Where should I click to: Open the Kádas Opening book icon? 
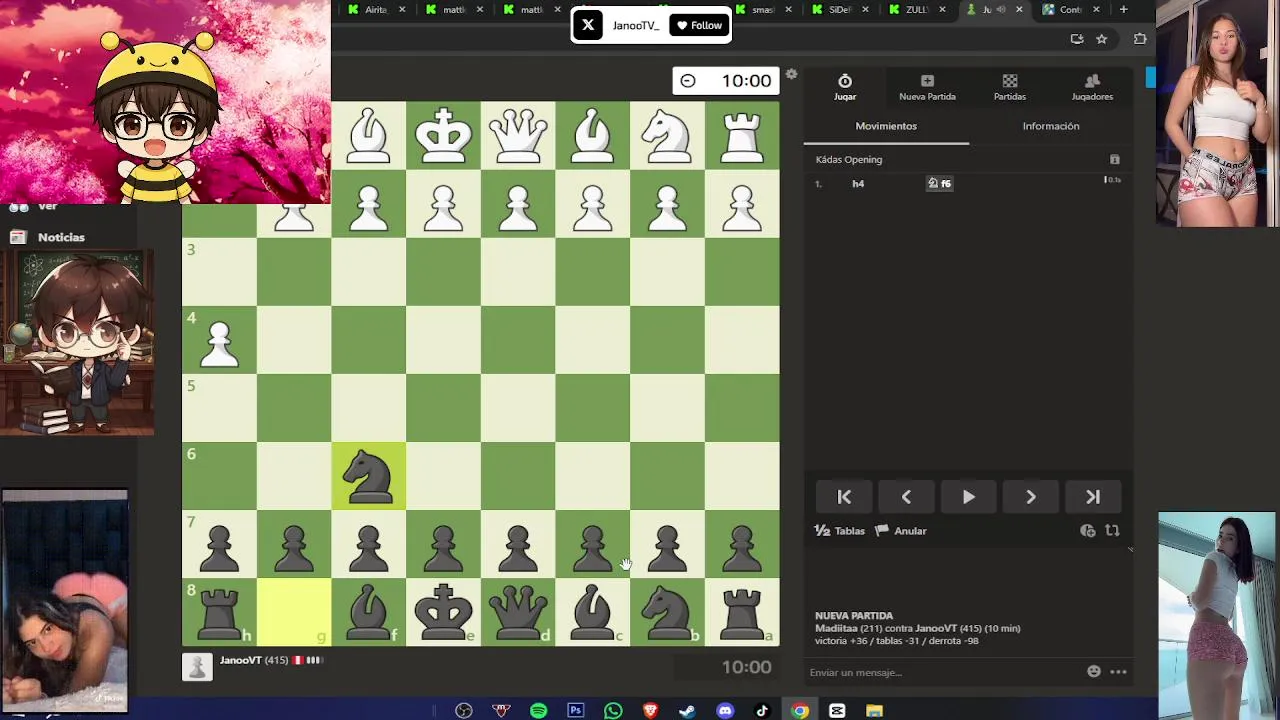click(x=1115, y=159)
